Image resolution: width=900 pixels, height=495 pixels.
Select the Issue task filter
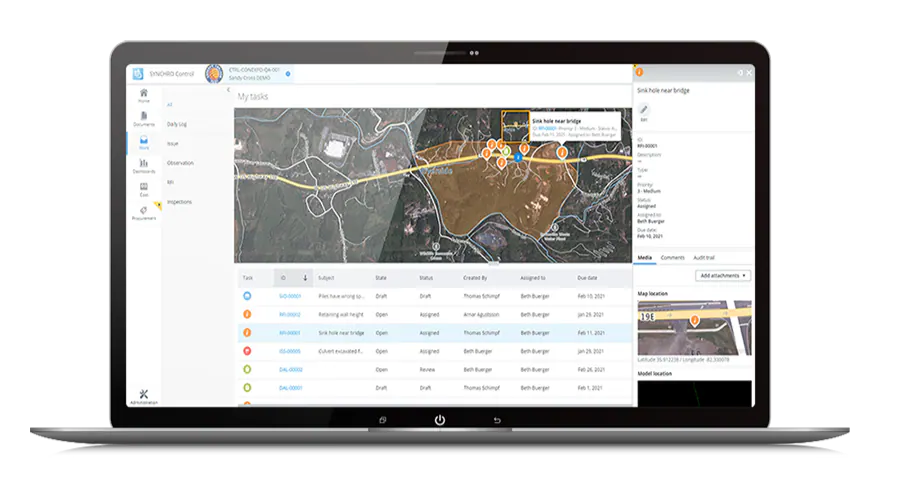[173, 144]
